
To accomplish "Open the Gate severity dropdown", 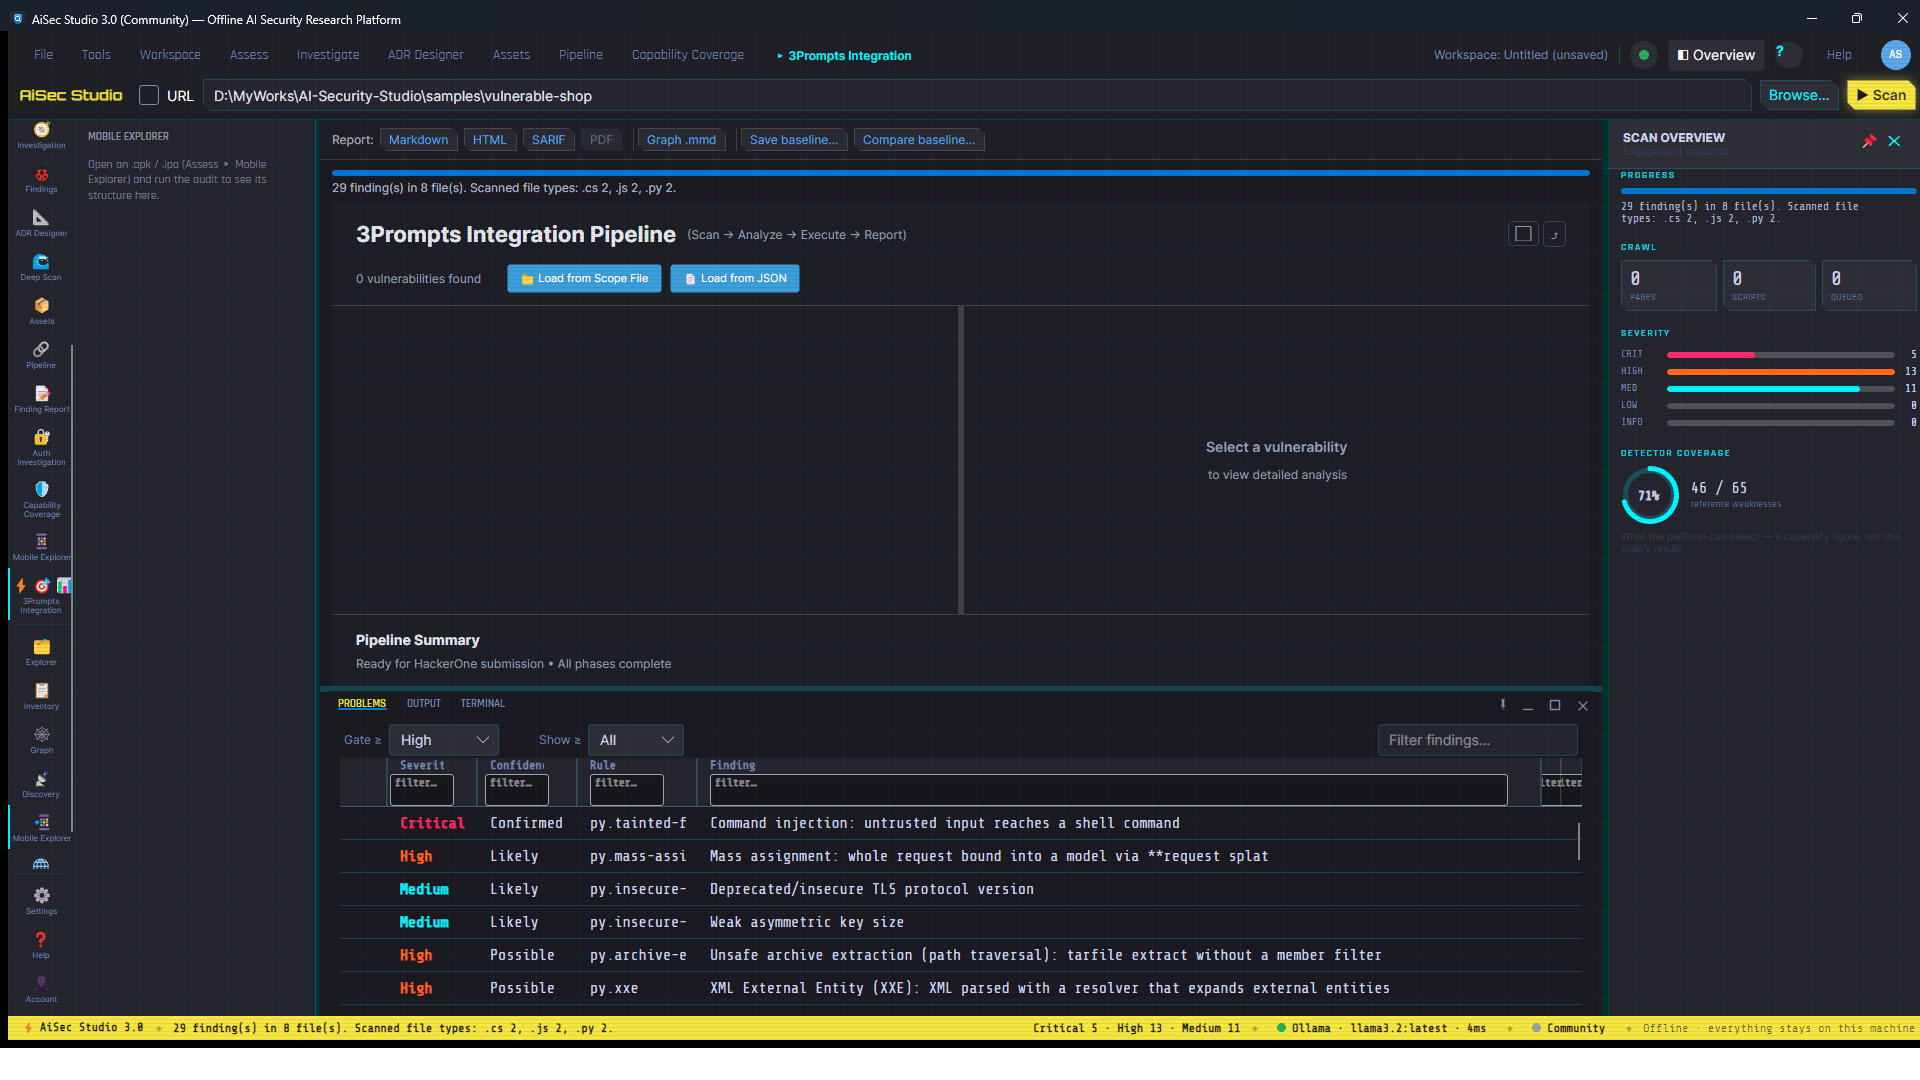I will (x=444, y=740).
